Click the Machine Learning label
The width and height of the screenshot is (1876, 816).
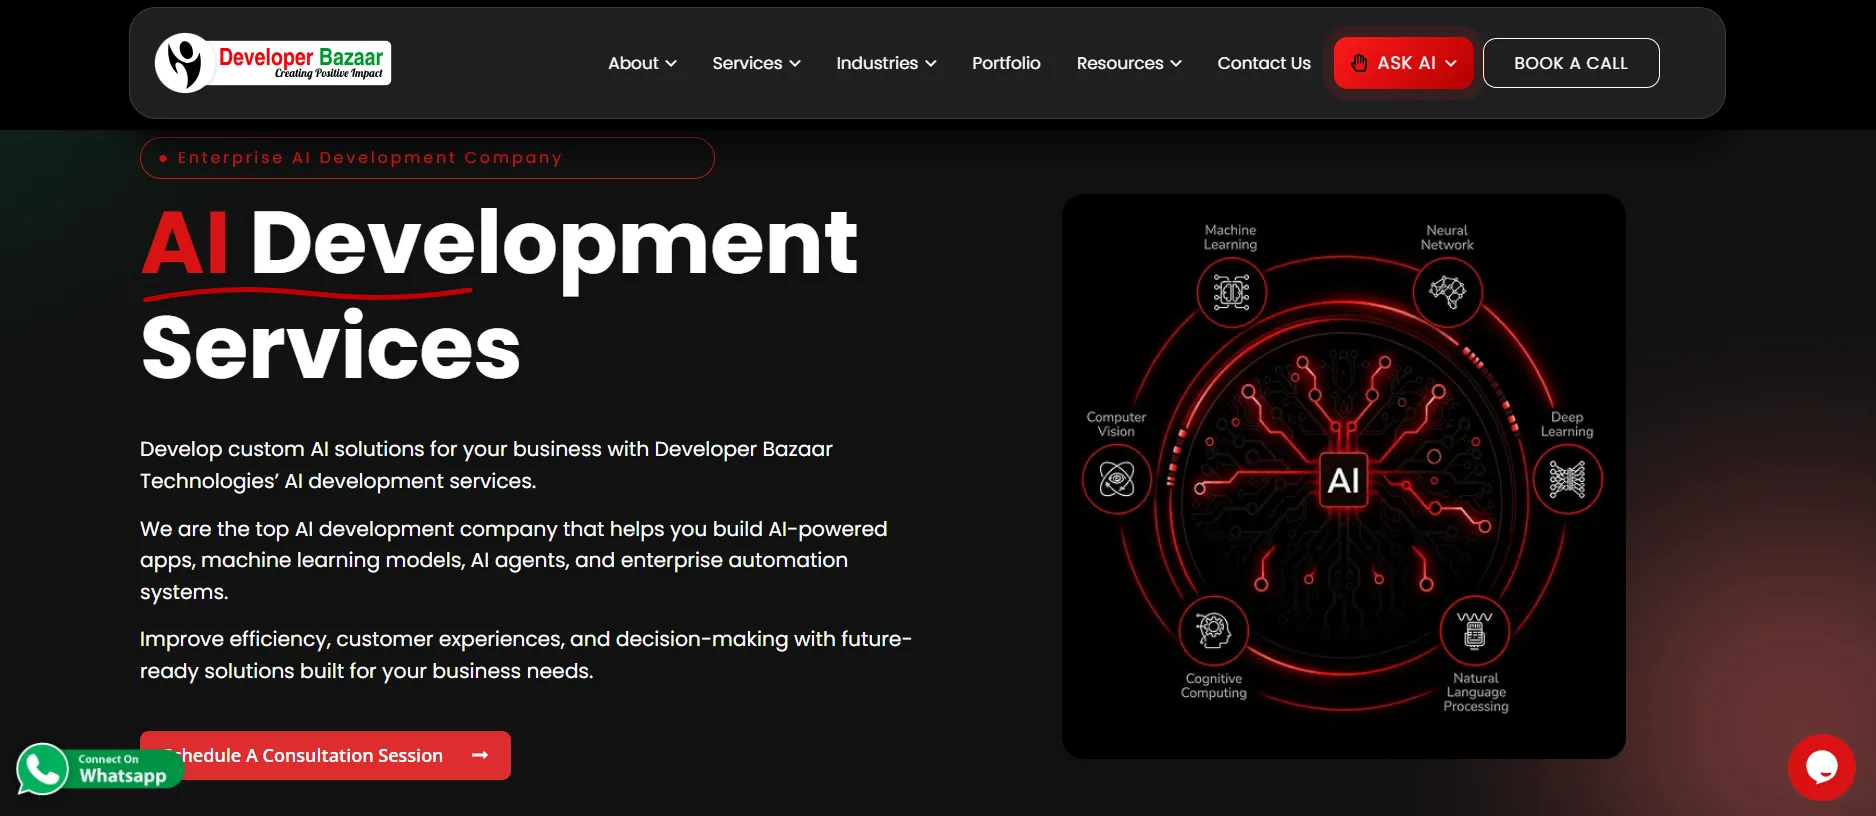coord(1230,237)
